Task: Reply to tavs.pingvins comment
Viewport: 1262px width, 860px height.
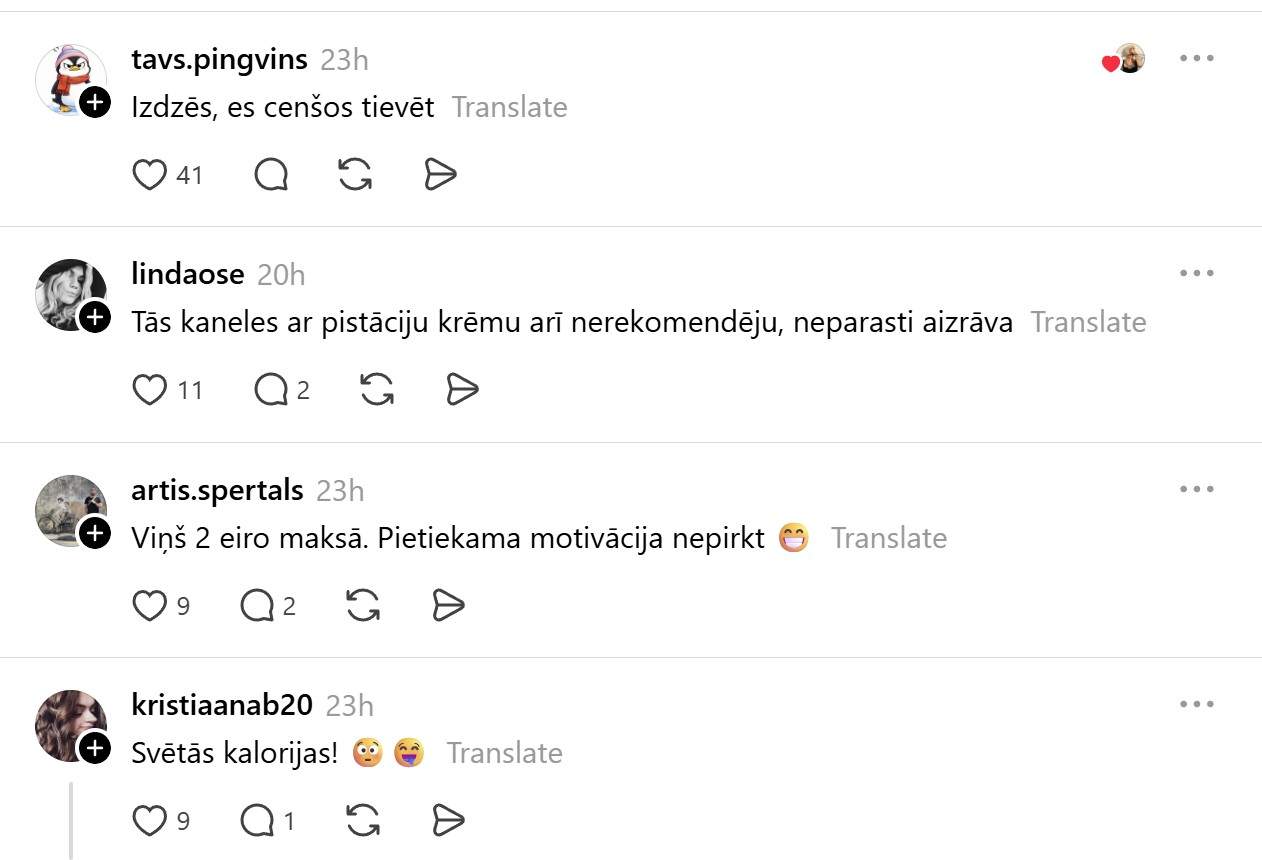Action: pyautogui.click(x=271, y=175)
